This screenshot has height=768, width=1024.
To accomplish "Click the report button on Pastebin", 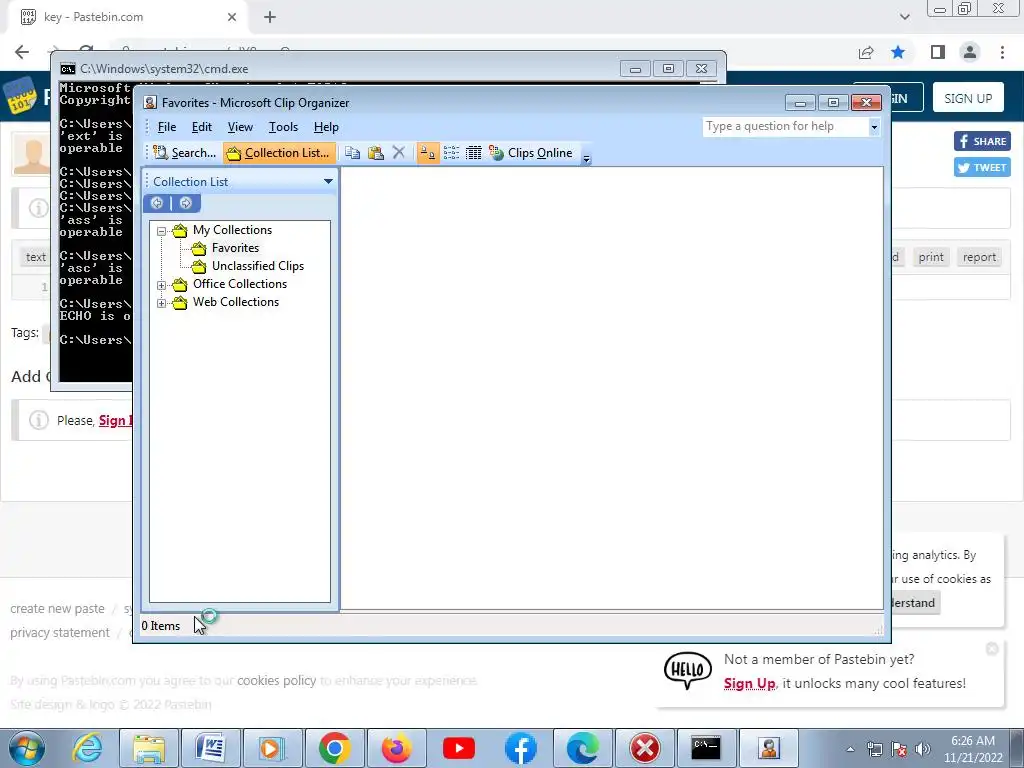I will point(979,257).
